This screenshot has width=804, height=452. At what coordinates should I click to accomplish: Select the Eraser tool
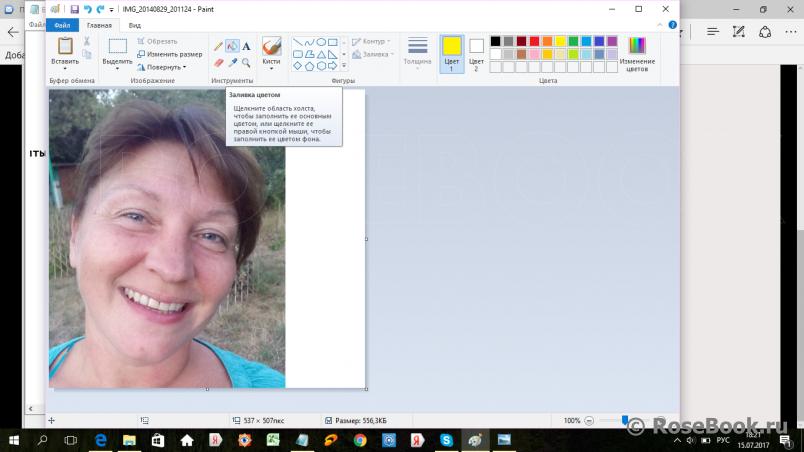(x=218, y=62)
